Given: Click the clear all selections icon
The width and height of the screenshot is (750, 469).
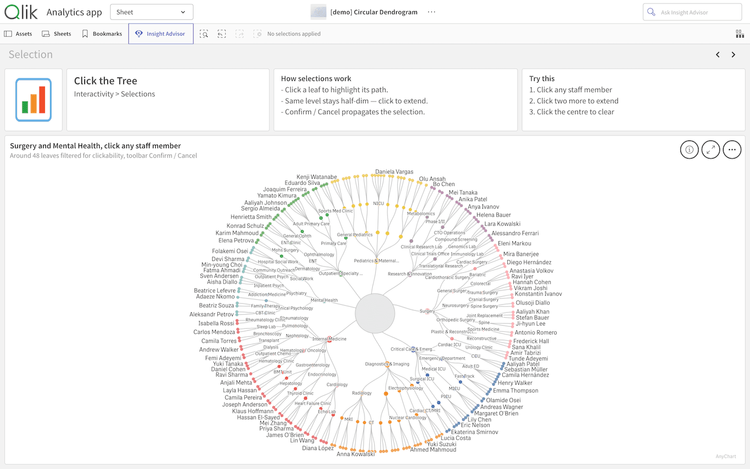Looking at the screenshot, I should coord(257,34).
